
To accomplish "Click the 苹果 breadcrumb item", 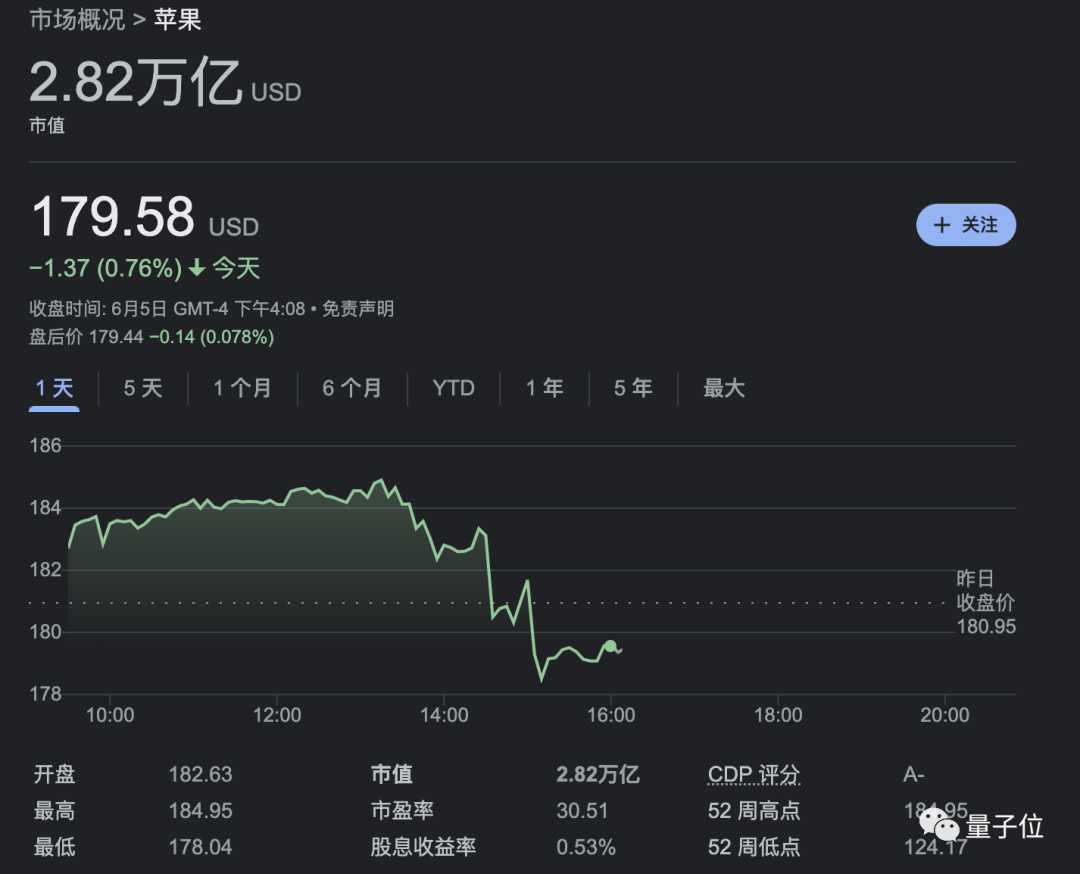I will [x=178, y=19].
